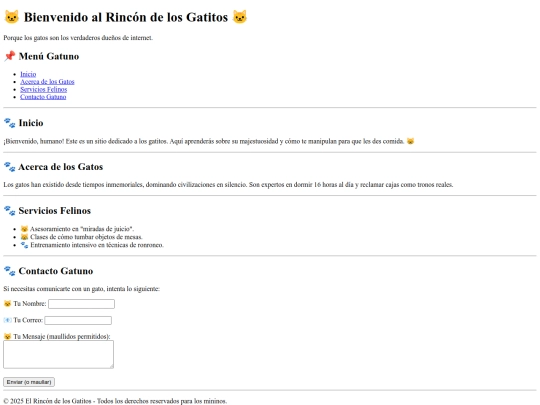540x405 pixels.
Task: Click into the Tu Nombre field
Action: 81,304
